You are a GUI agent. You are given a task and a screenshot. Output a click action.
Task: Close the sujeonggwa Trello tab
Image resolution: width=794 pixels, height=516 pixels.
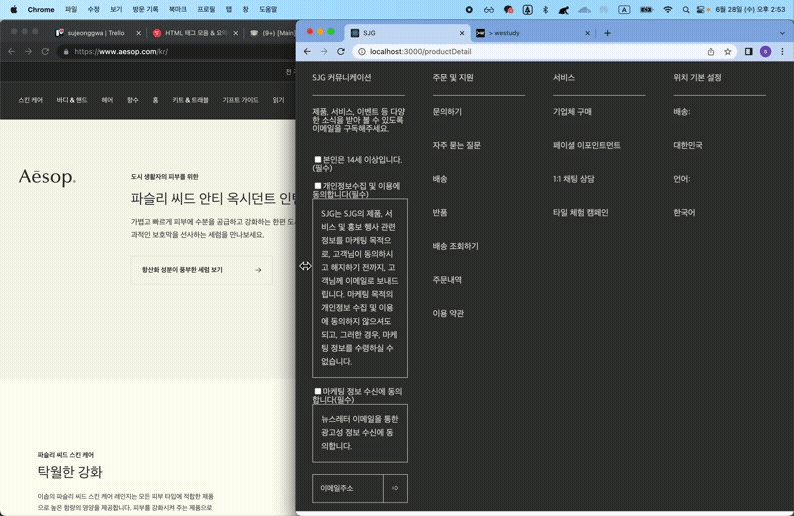click(138, 33)
